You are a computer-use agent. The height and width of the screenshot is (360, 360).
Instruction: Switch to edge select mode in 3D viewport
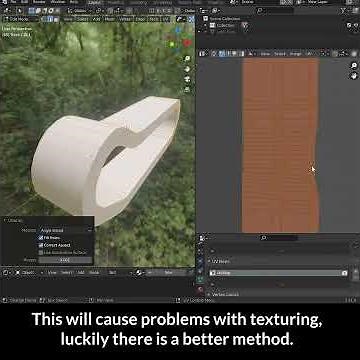pos(50,19)
